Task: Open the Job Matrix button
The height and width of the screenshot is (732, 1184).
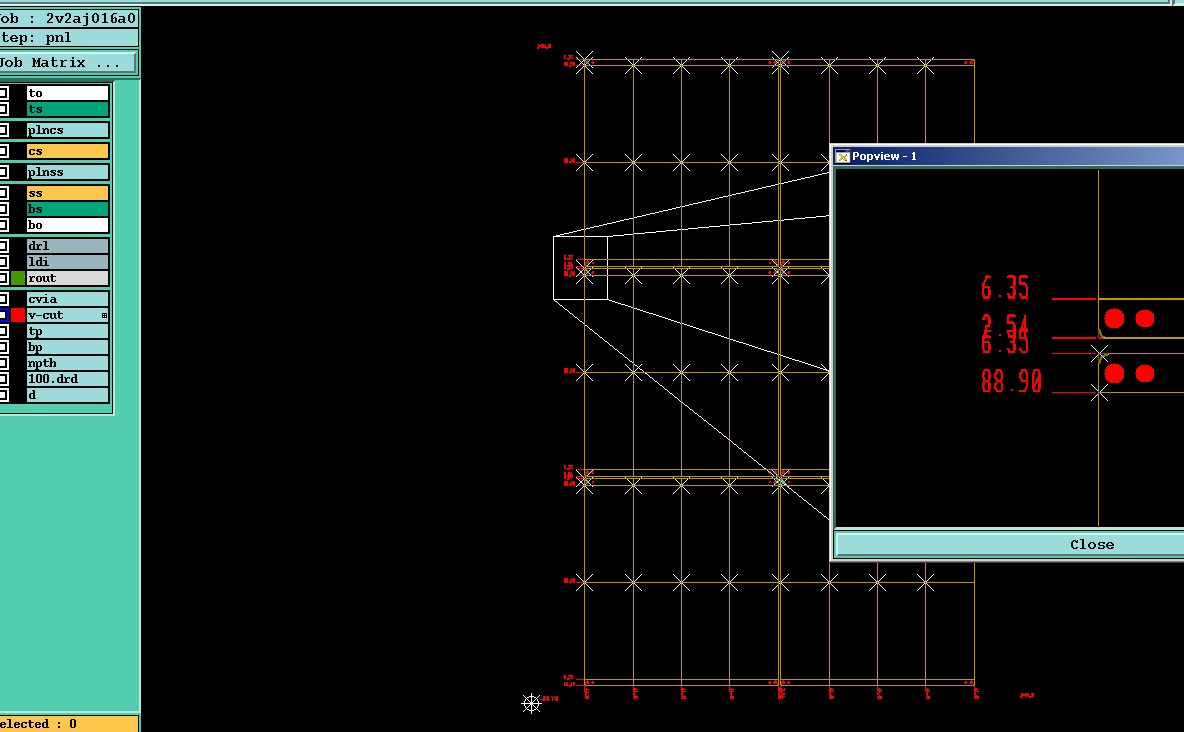Action: 67,63
